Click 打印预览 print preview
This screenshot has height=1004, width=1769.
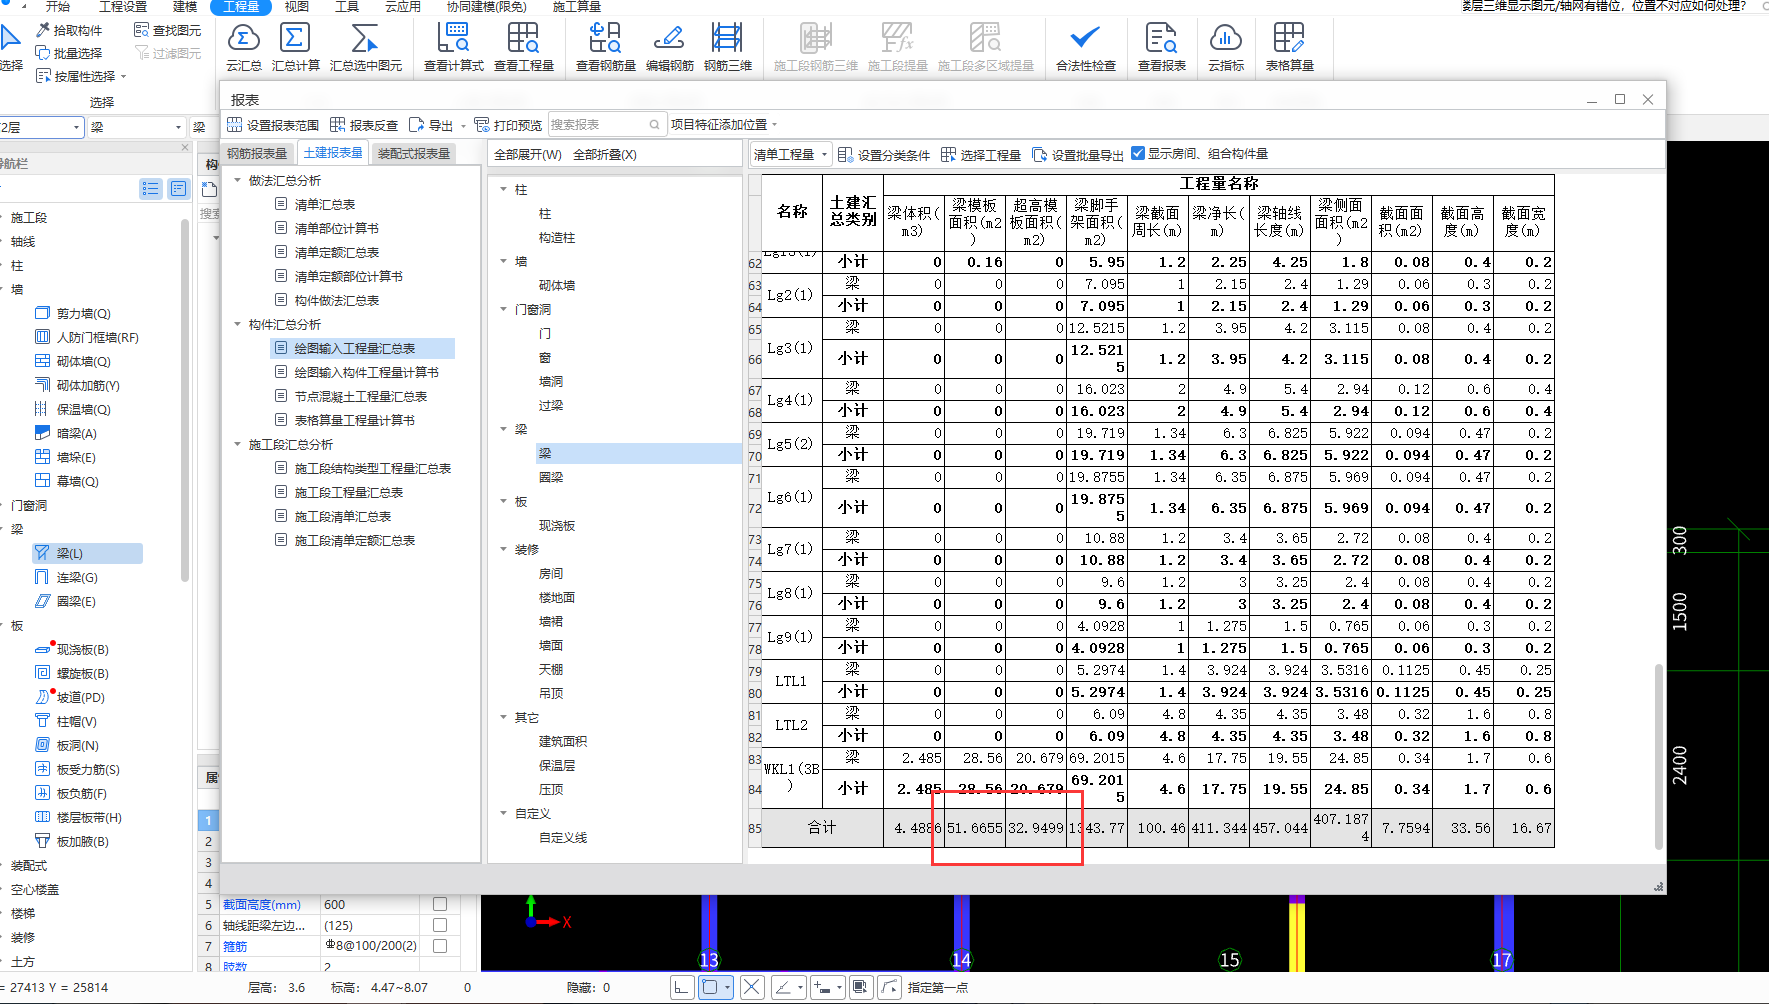[508, 125]
